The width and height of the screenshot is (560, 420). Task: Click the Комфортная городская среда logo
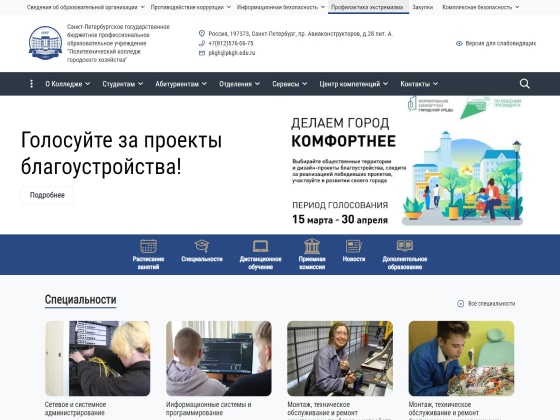430,104
